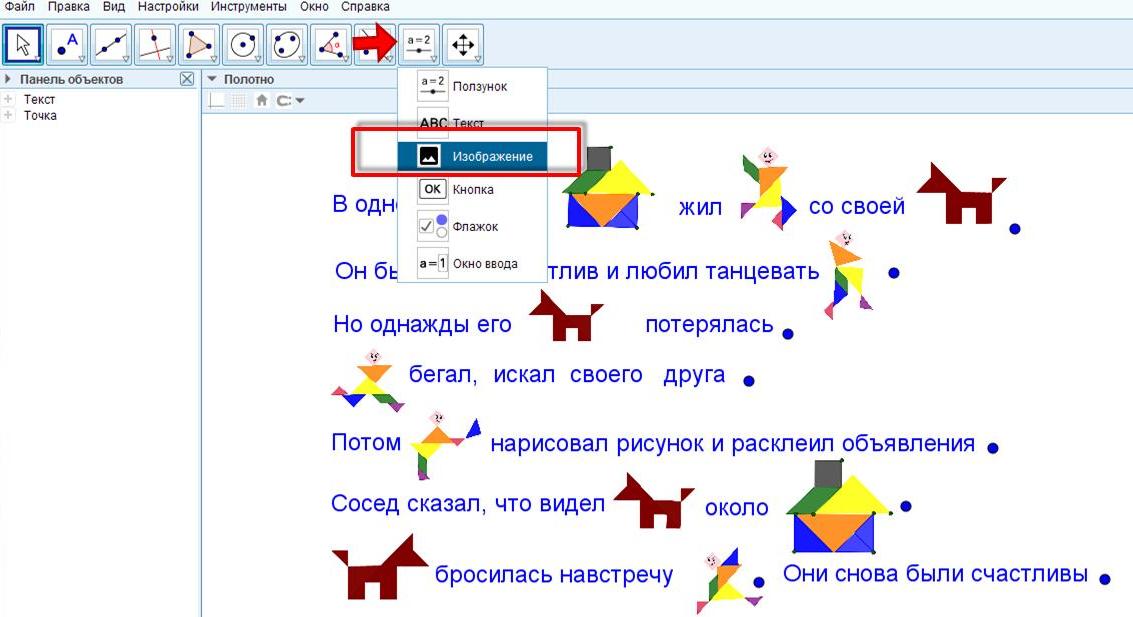Choose the Line through two points tool

[110, 44]
